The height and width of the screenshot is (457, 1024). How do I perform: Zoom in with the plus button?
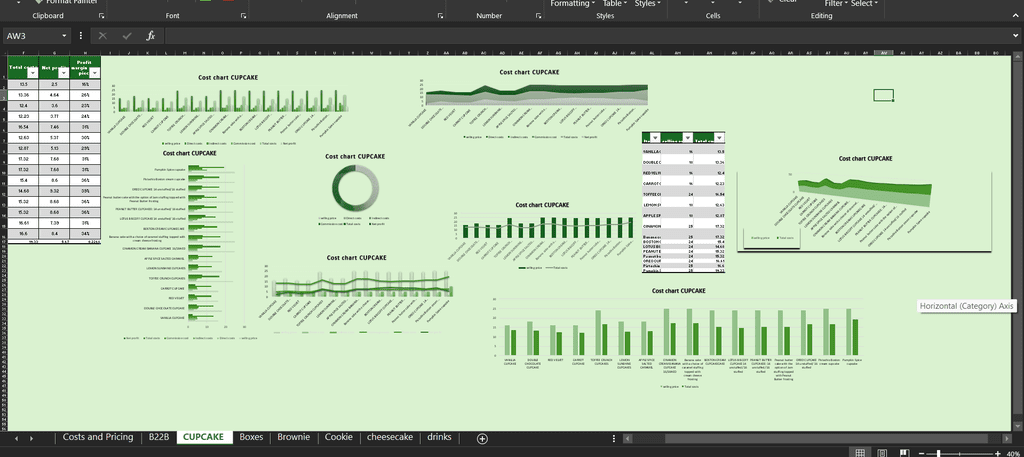[997, 453]
